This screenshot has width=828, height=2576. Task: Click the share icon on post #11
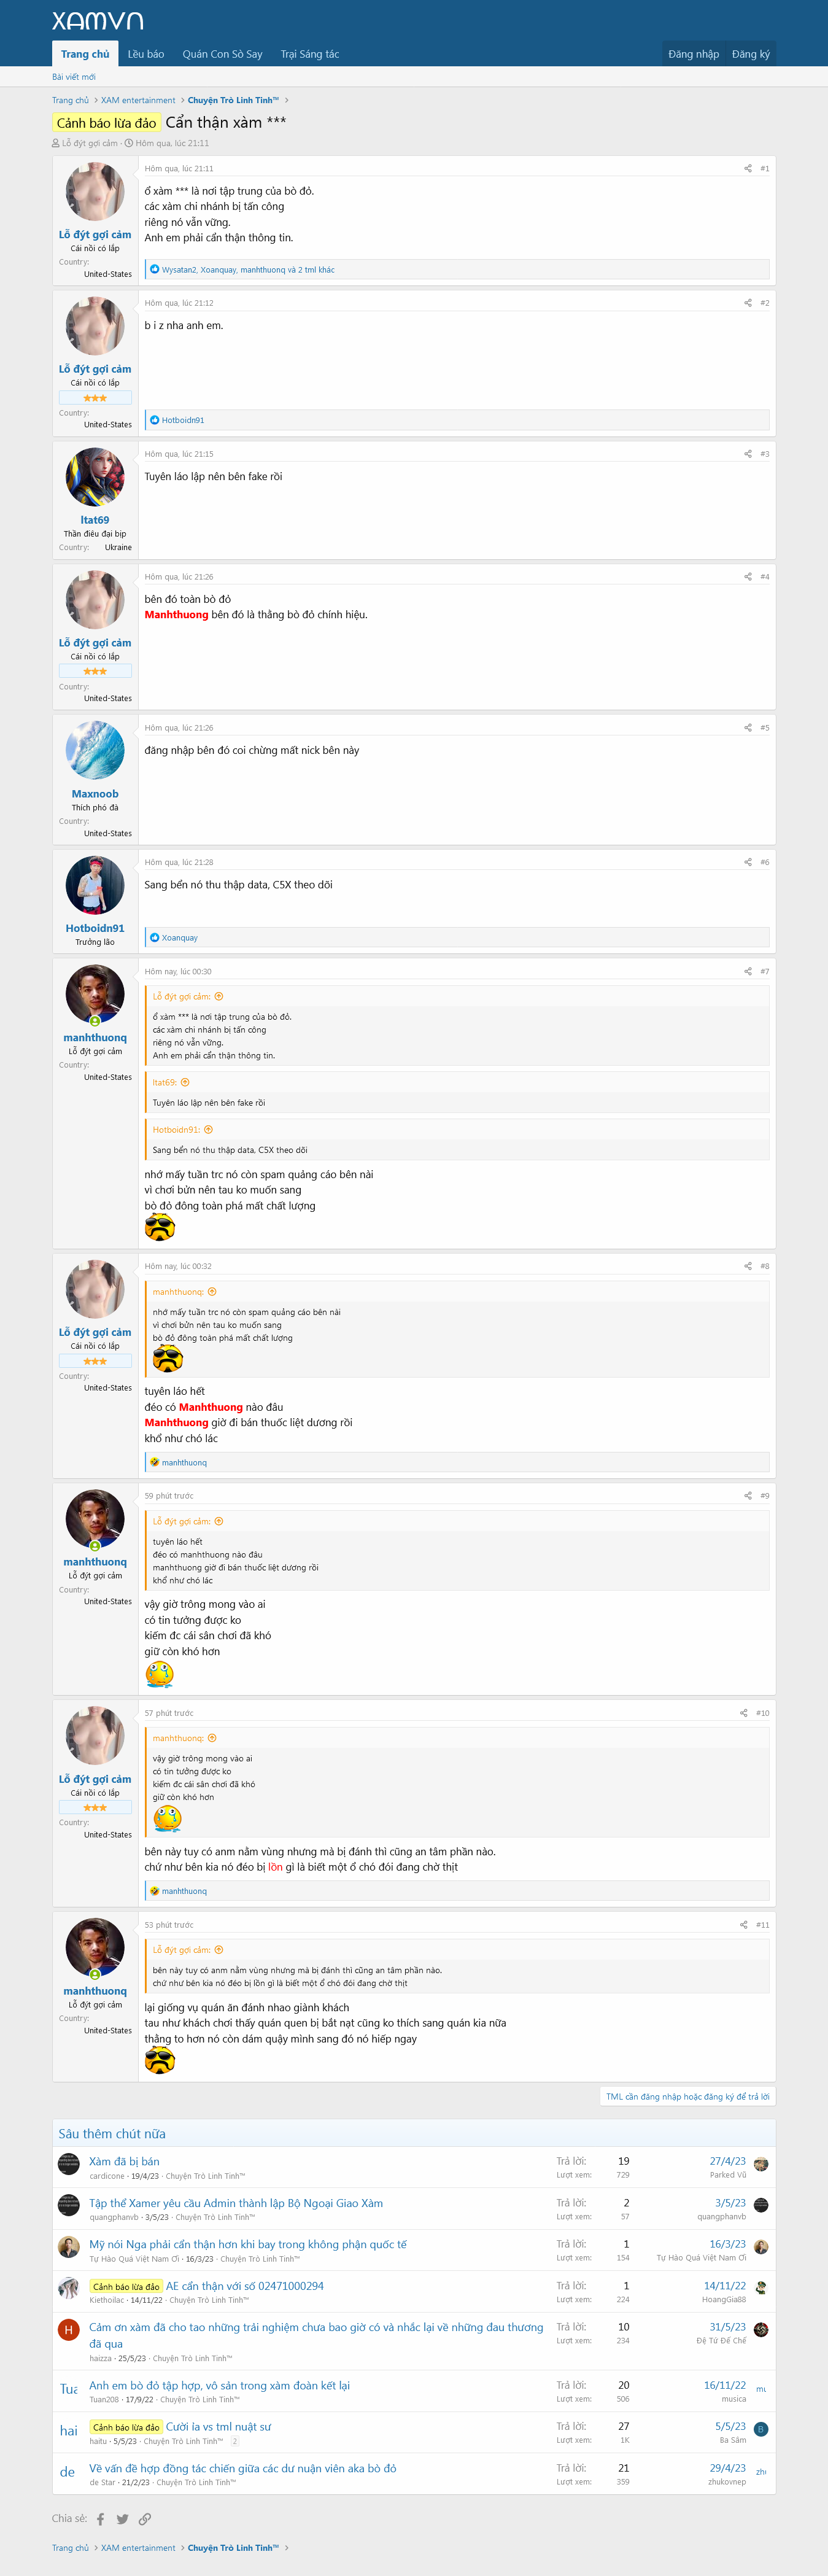coord(743,1925)
